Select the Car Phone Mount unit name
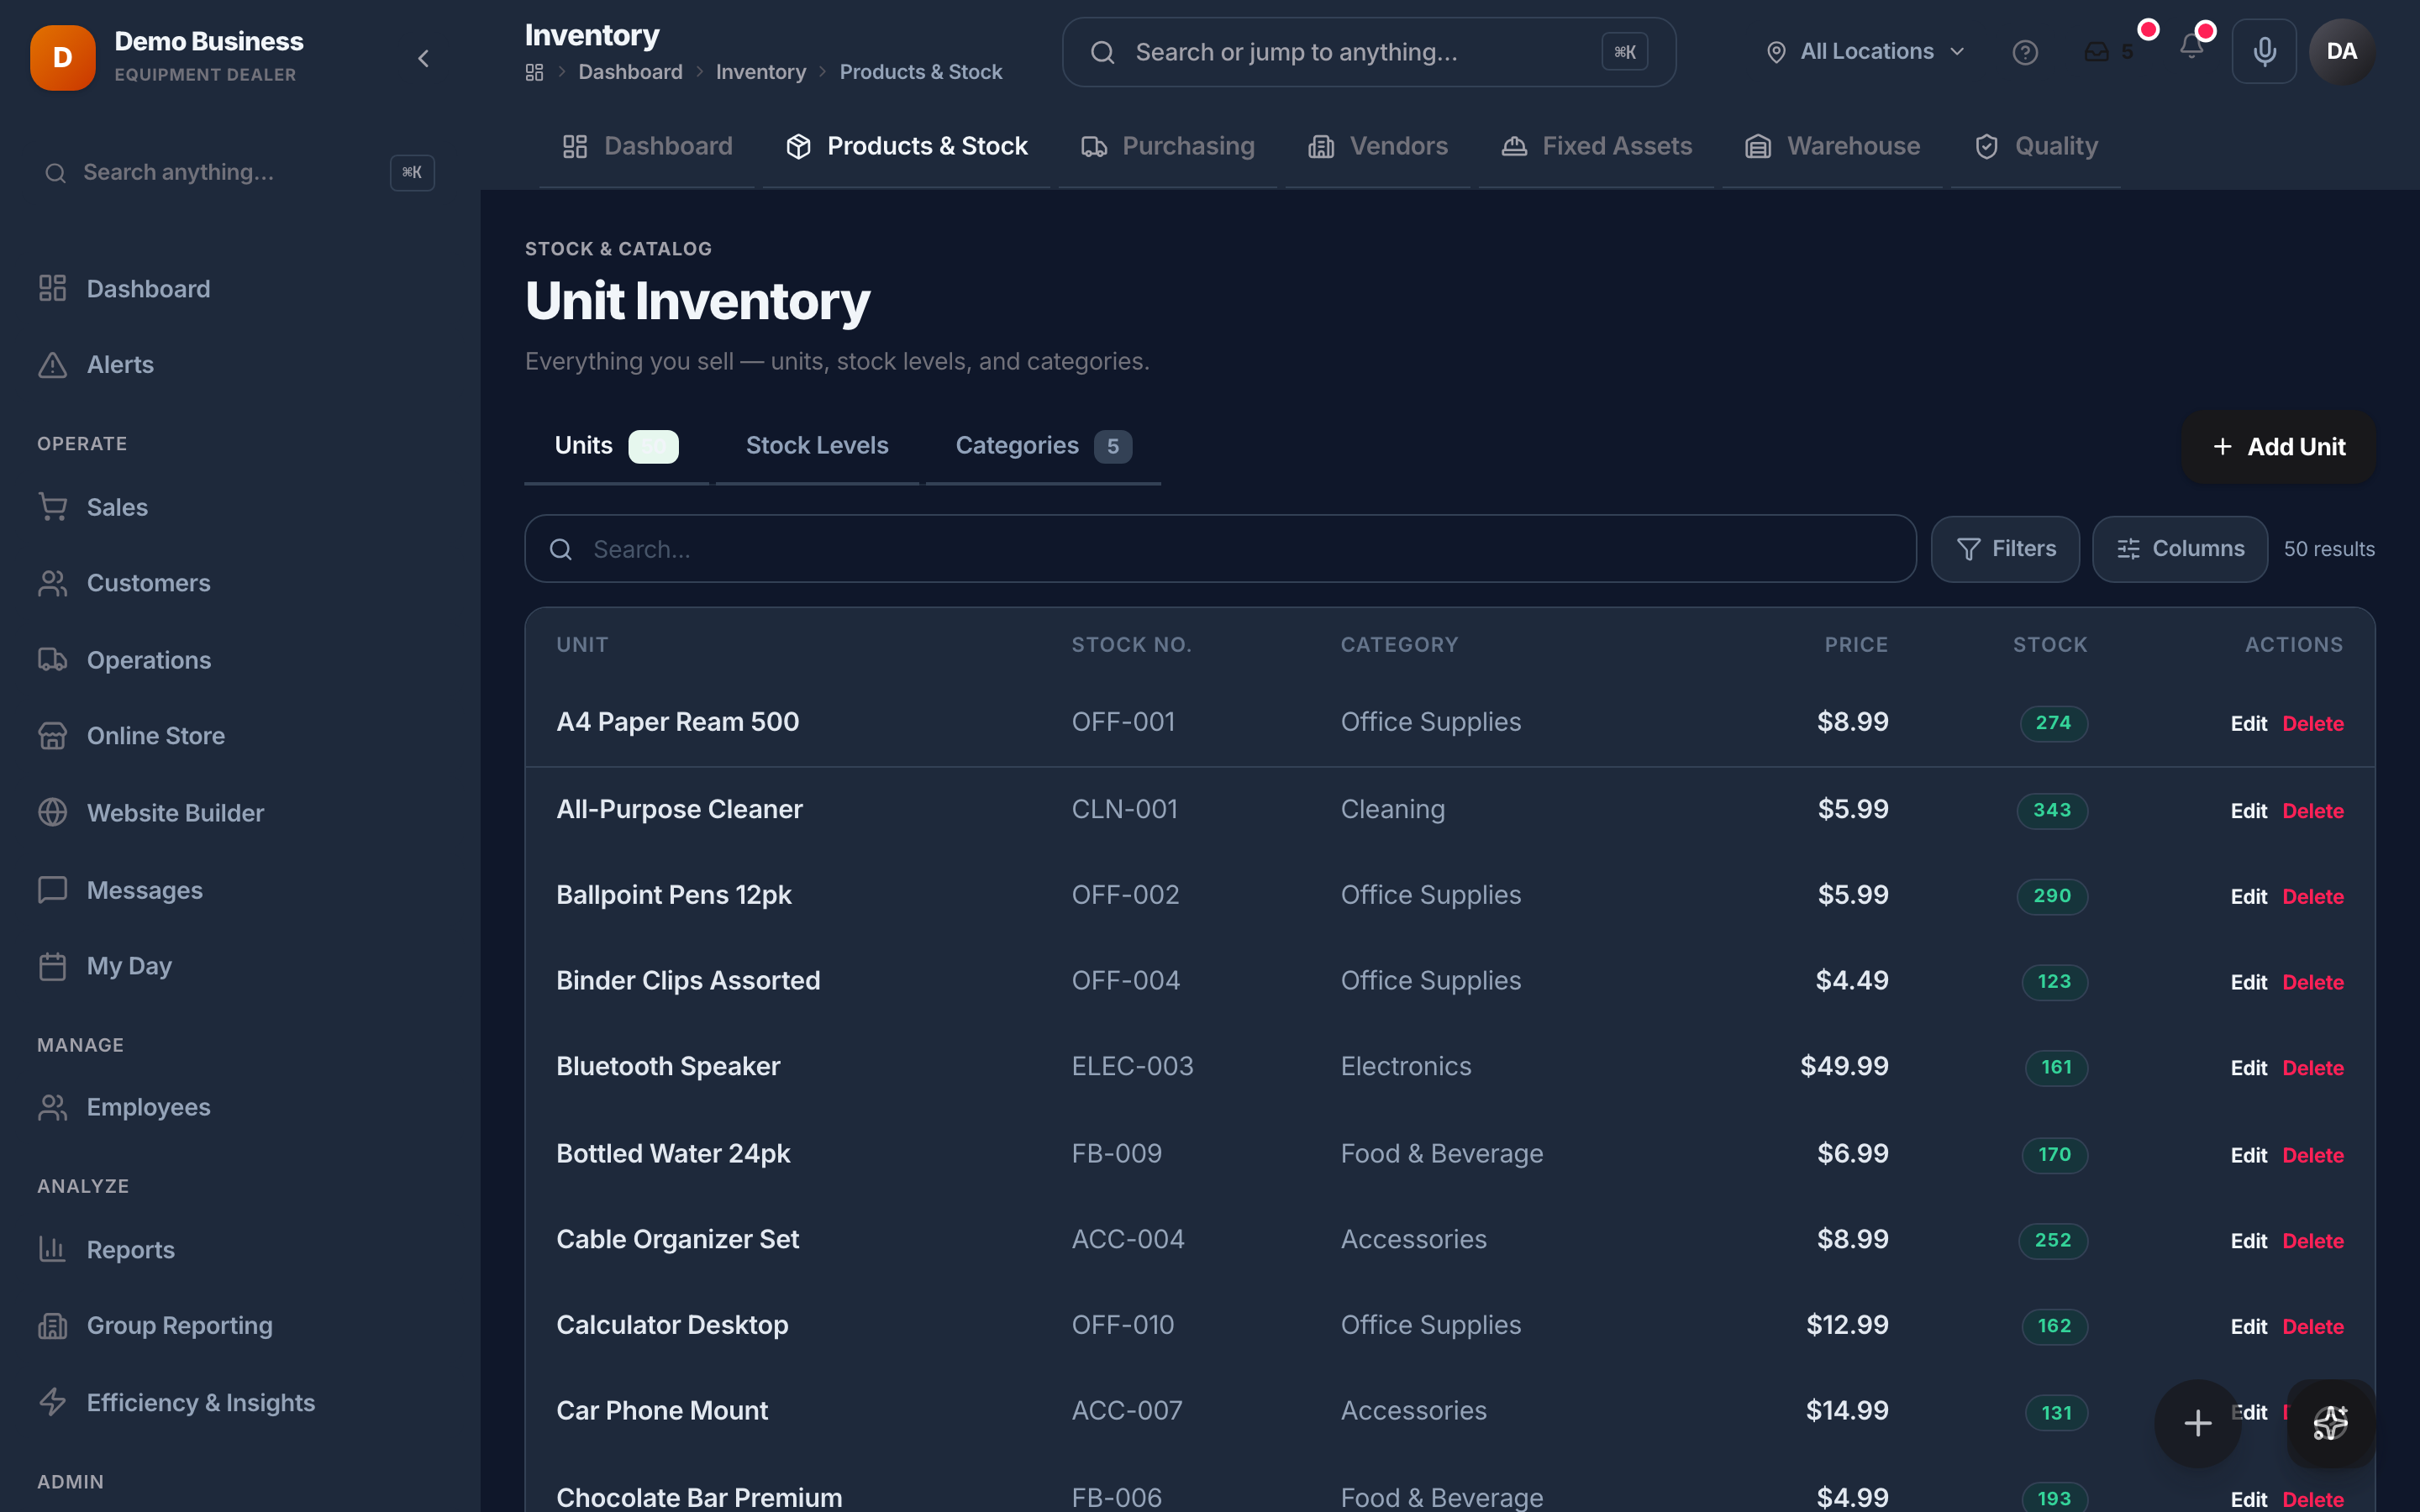The width and height of the screenshot is (2420, 1512). pyautogui.click(x=662, y=1411)
